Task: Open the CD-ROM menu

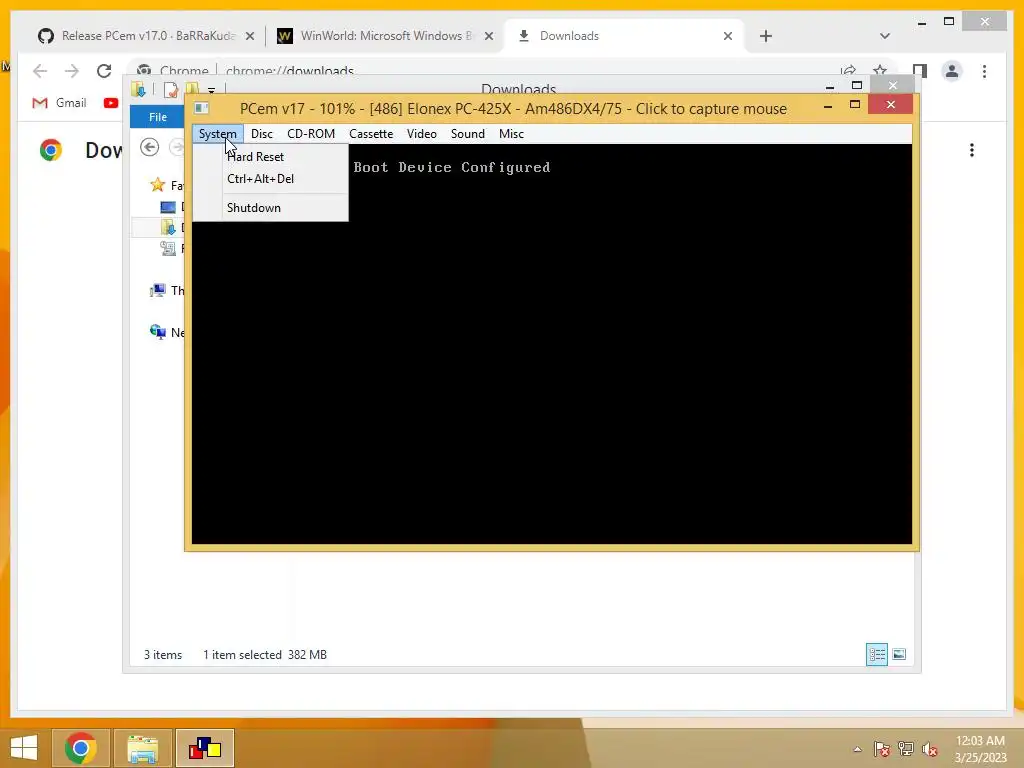Action: pyautogui.click(x=311, y=134)
